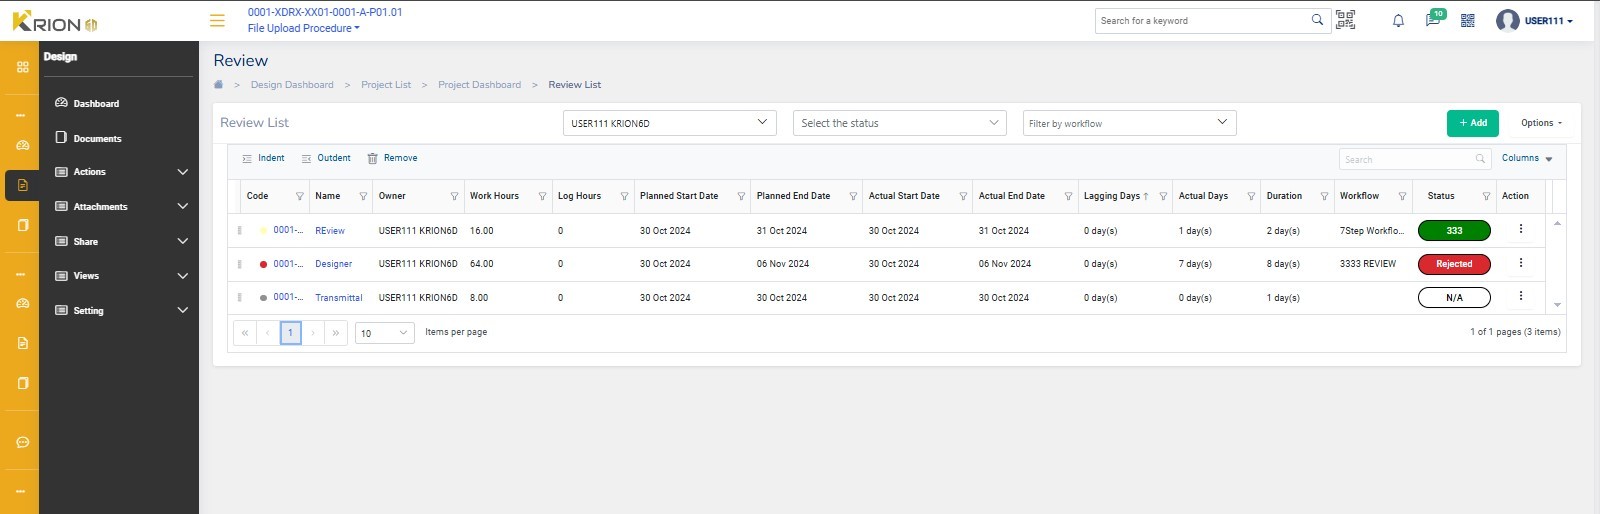Click the Code column filter icon

[299, 197]
